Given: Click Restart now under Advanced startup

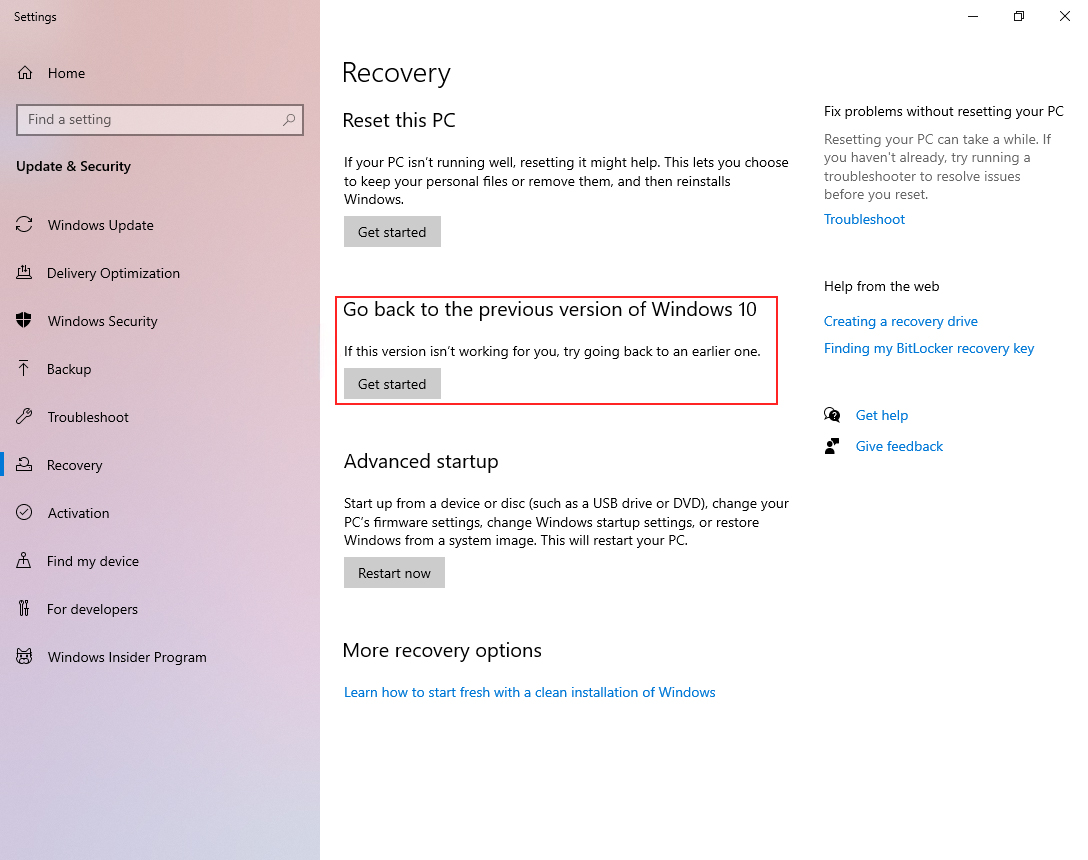Looking at the screenshot, I should [x=394, y=572].
